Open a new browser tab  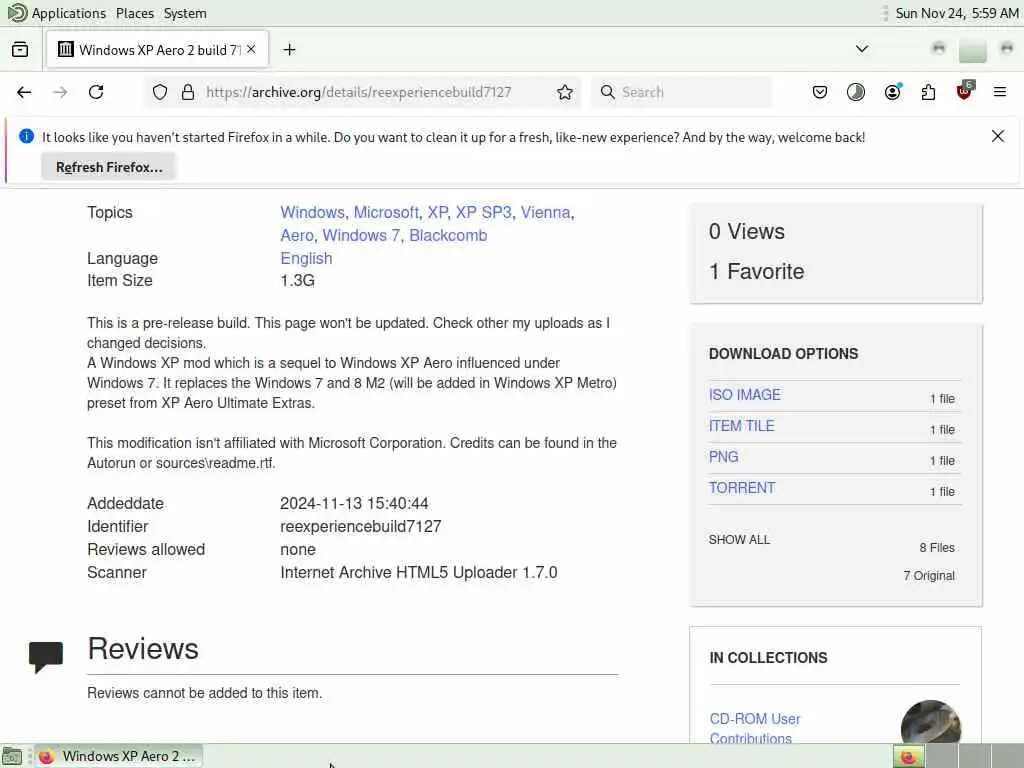click(x=289, y=50)
